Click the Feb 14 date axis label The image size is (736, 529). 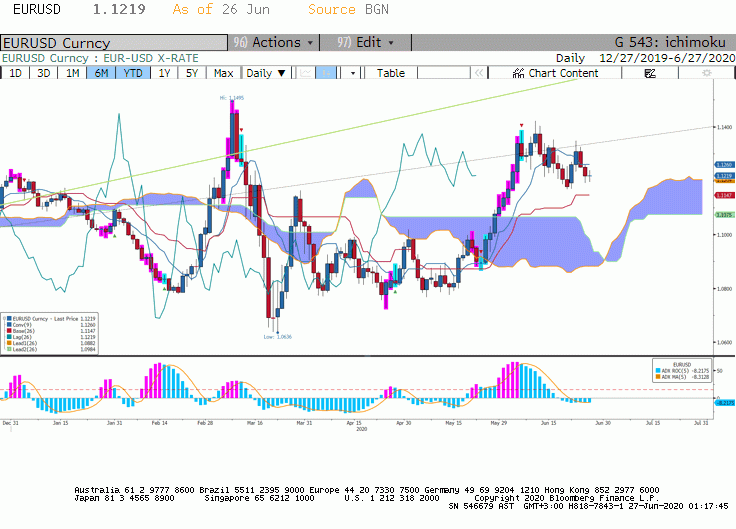coord(159,423)
